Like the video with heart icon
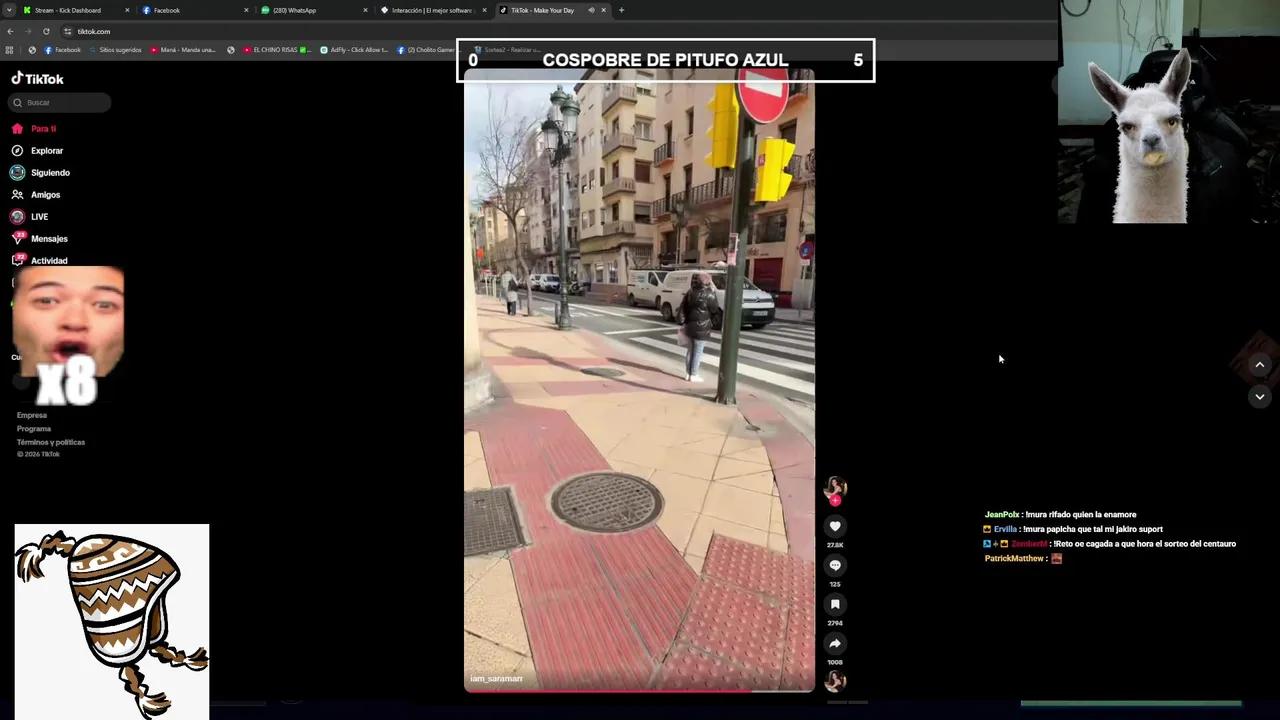The image size is (1280, 720). tap(835, 526)
